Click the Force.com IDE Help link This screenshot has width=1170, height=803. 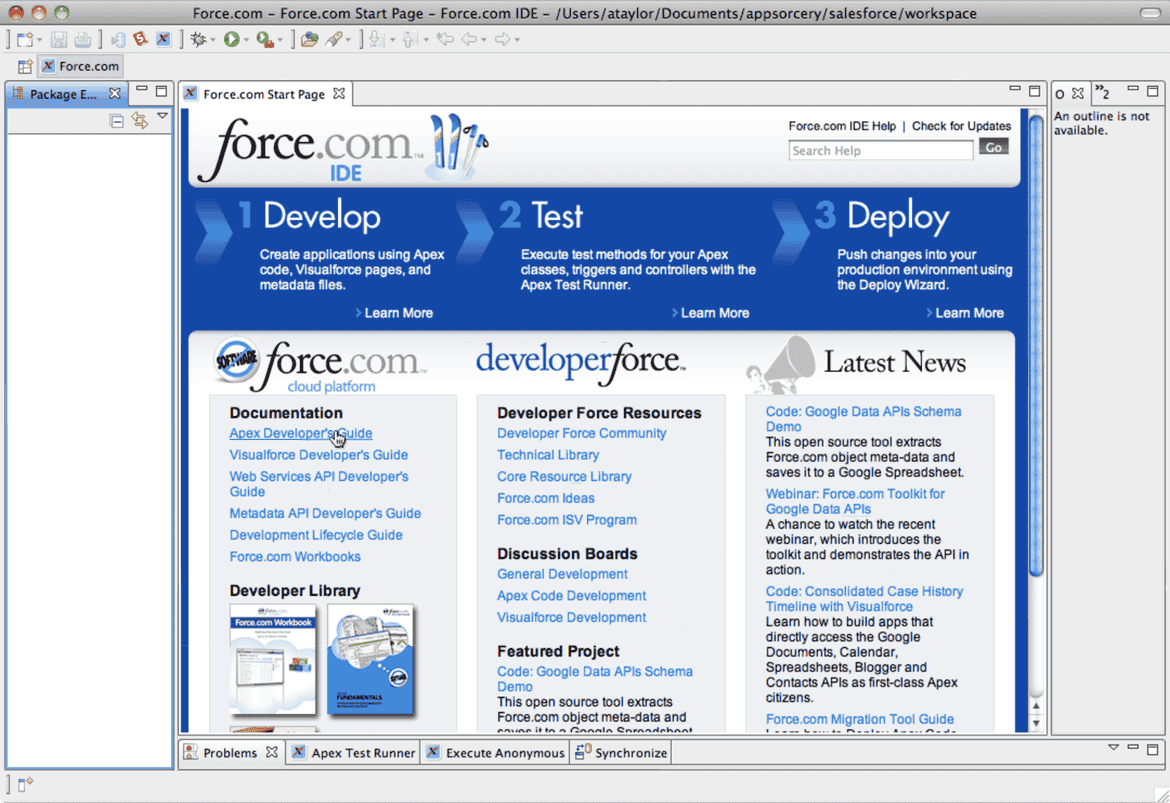tap(842, 126)
